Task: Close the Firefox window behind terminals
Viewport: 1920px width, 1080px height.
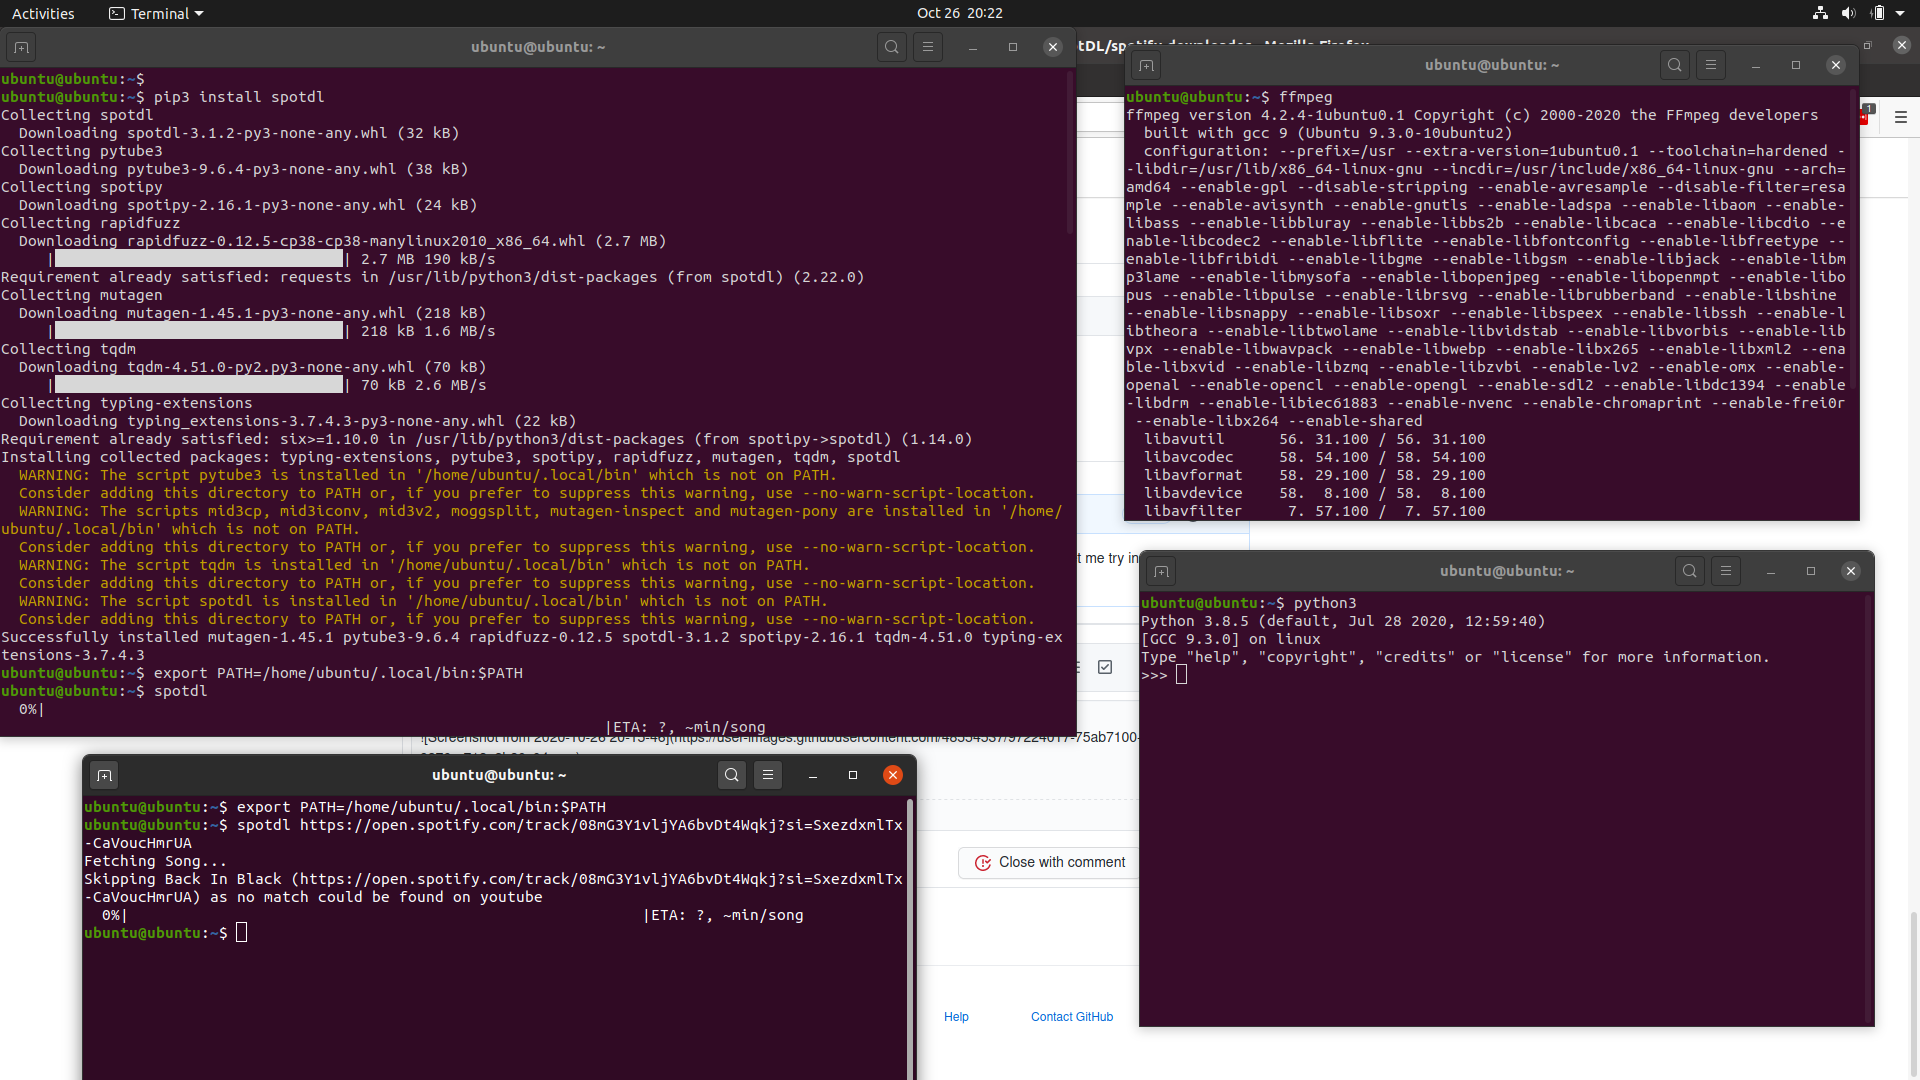Action: [1902, 45]
